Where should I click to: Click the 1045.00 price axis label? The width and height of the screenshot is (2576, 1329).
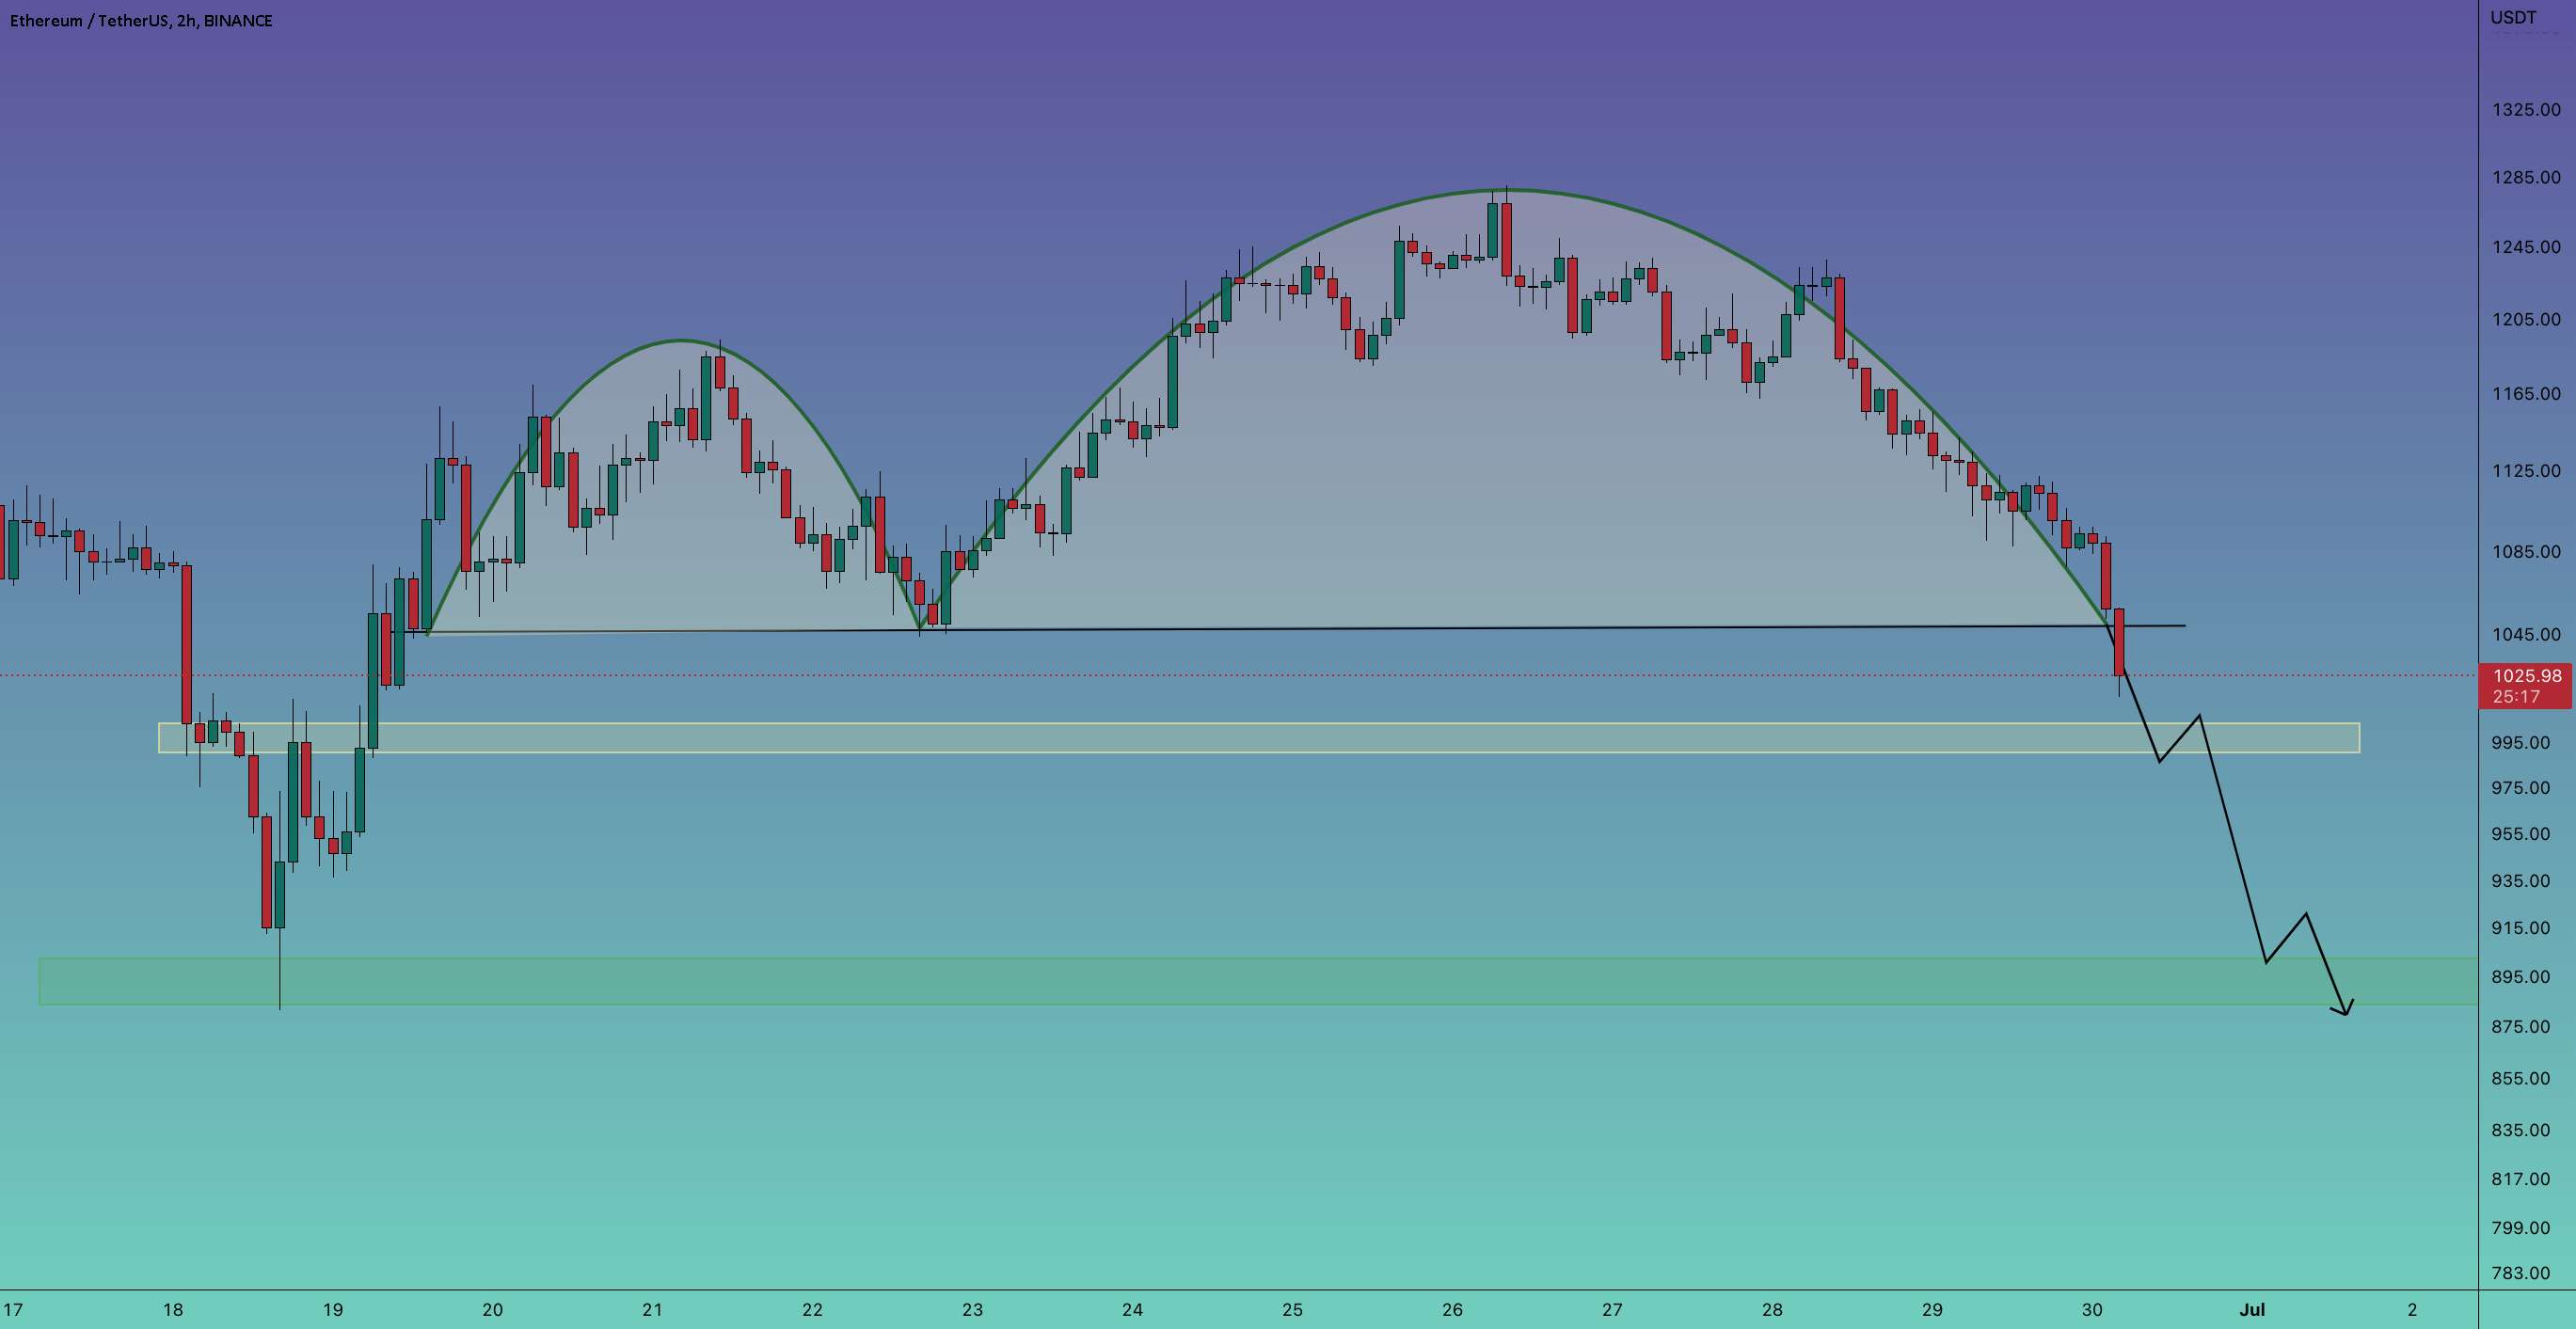point(2527,635)
